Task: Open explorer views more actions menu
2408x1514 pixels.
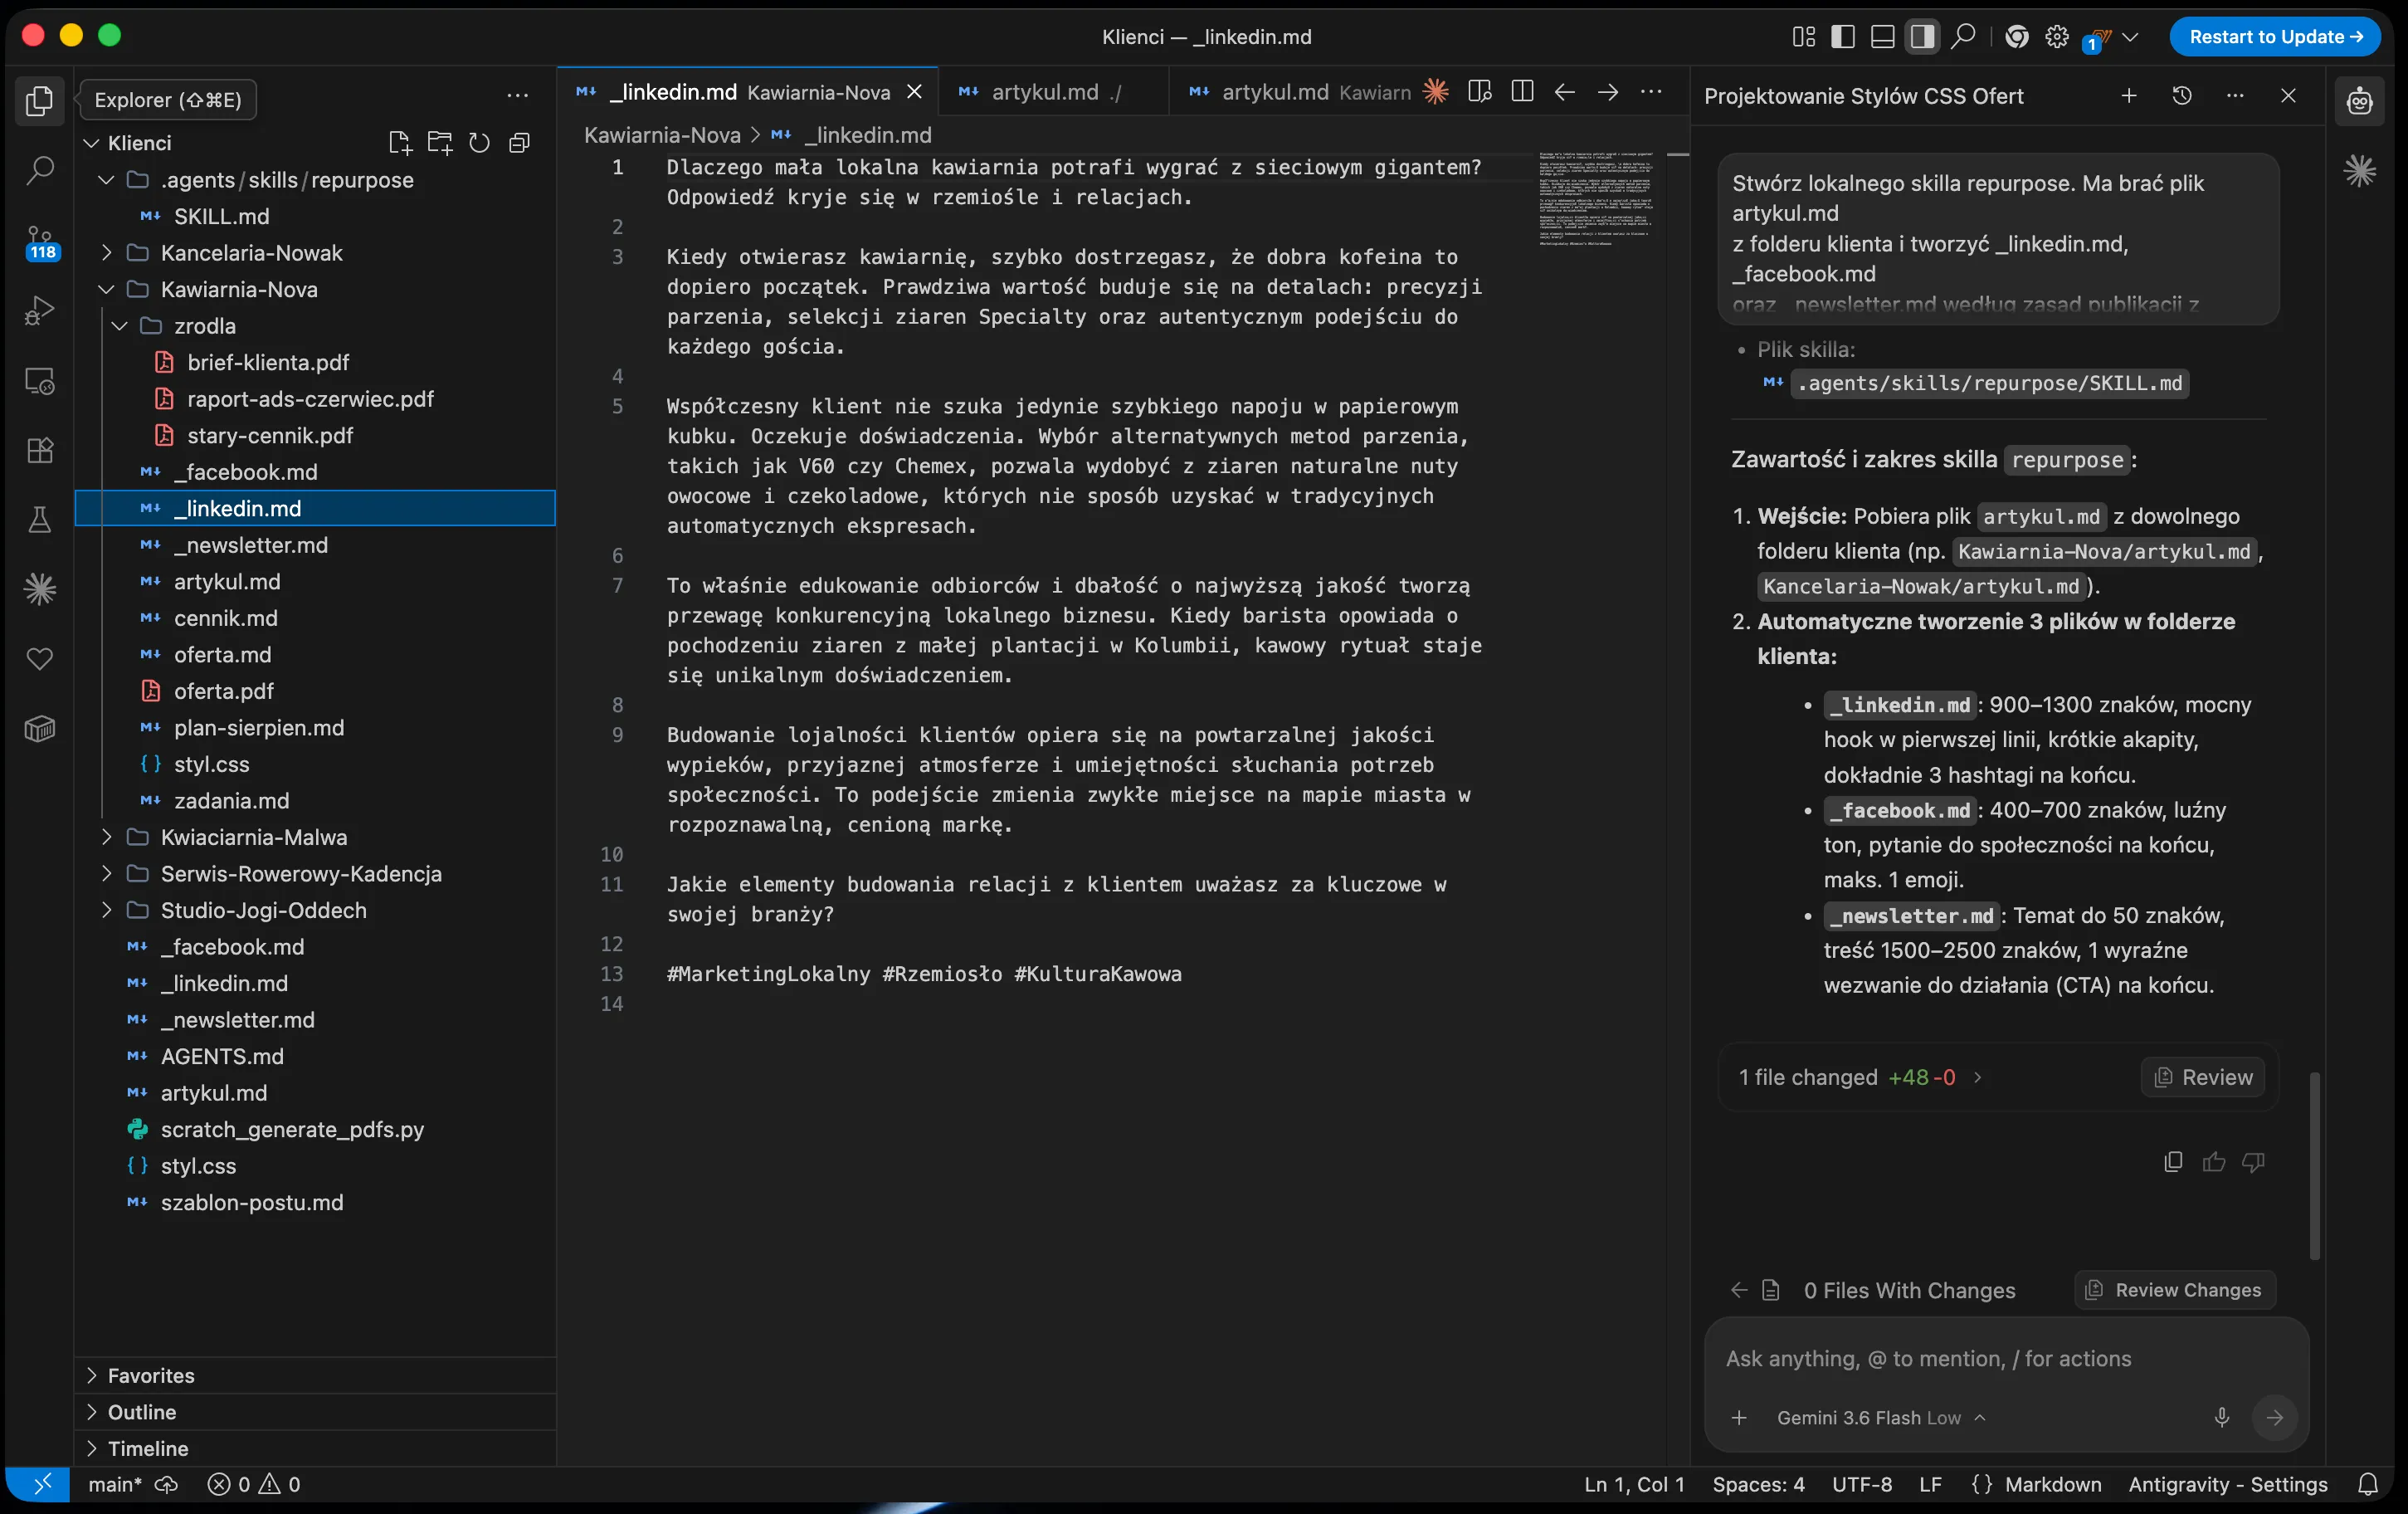Action: pos(517,96)
